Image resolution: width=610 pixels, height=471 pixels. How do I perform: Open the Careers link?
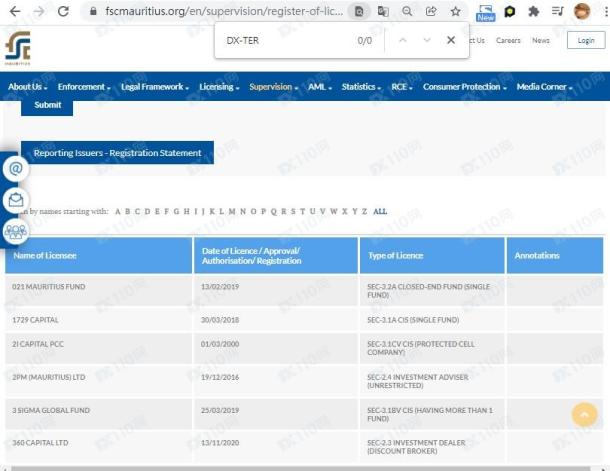pyautogui.click(x=508, y=40)
